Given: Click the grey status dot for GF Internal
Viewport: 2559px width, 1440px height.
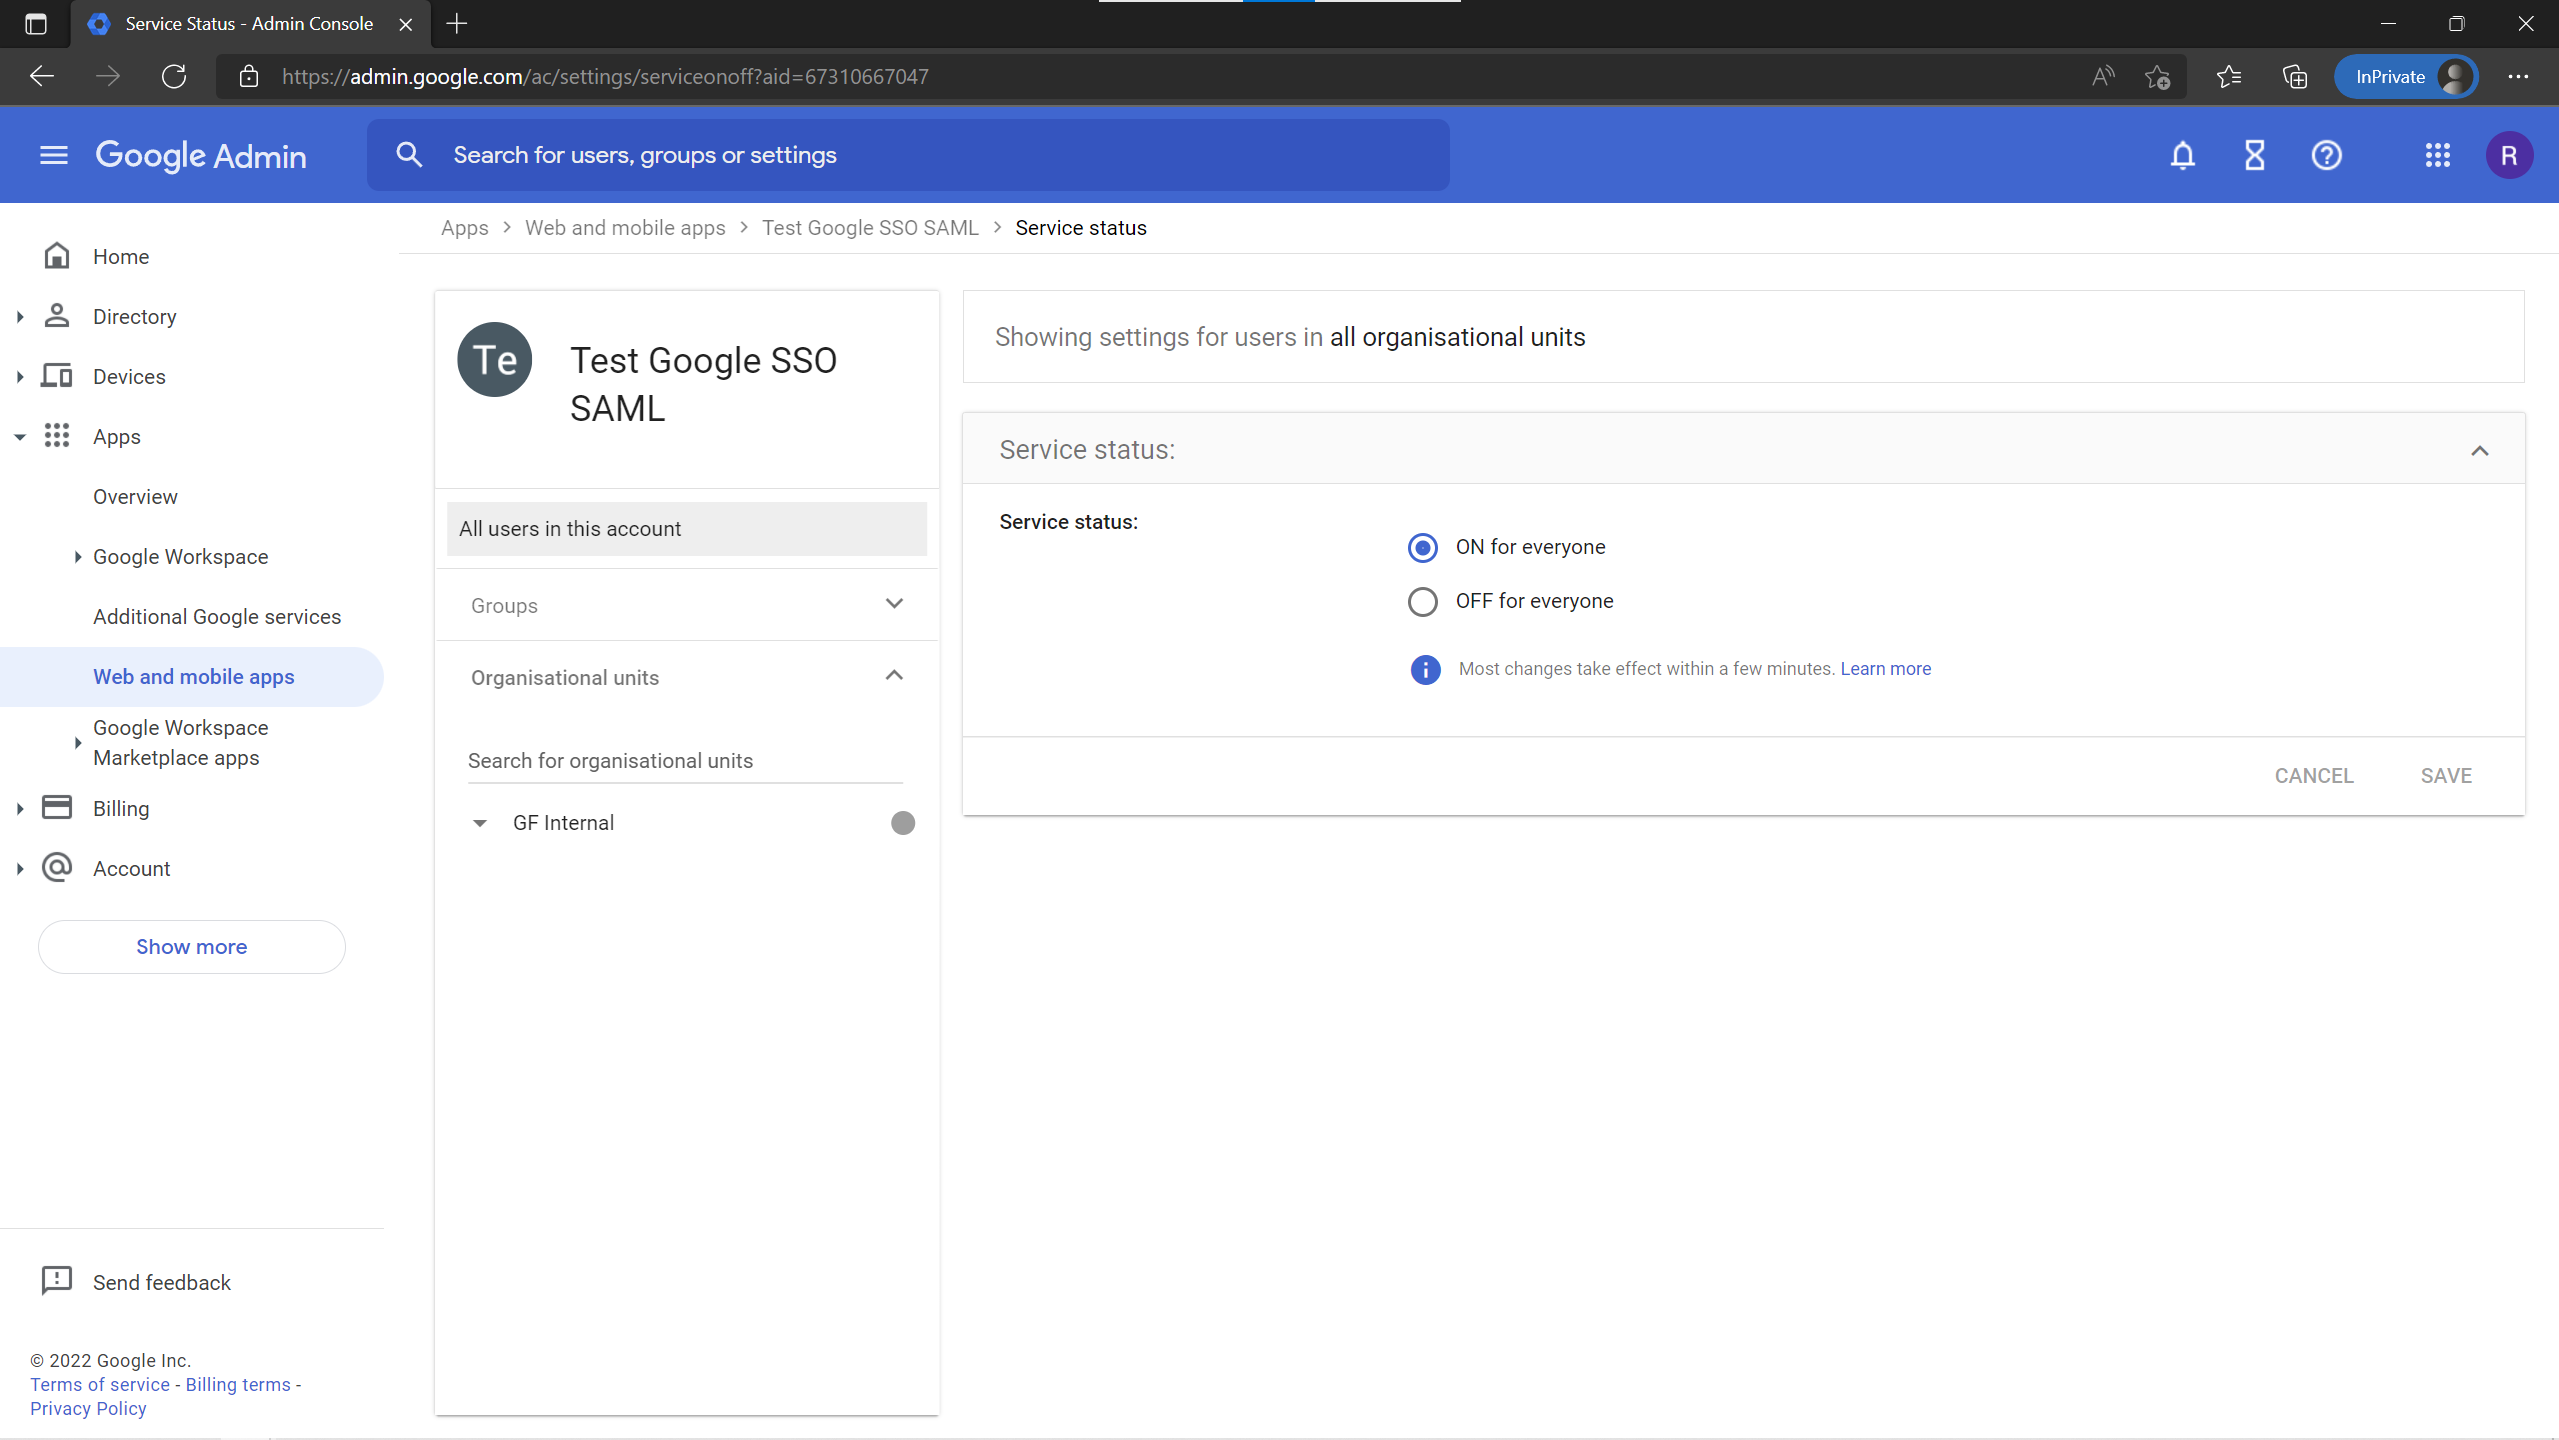Looking at the screenshot, I should tap(903, 823).
